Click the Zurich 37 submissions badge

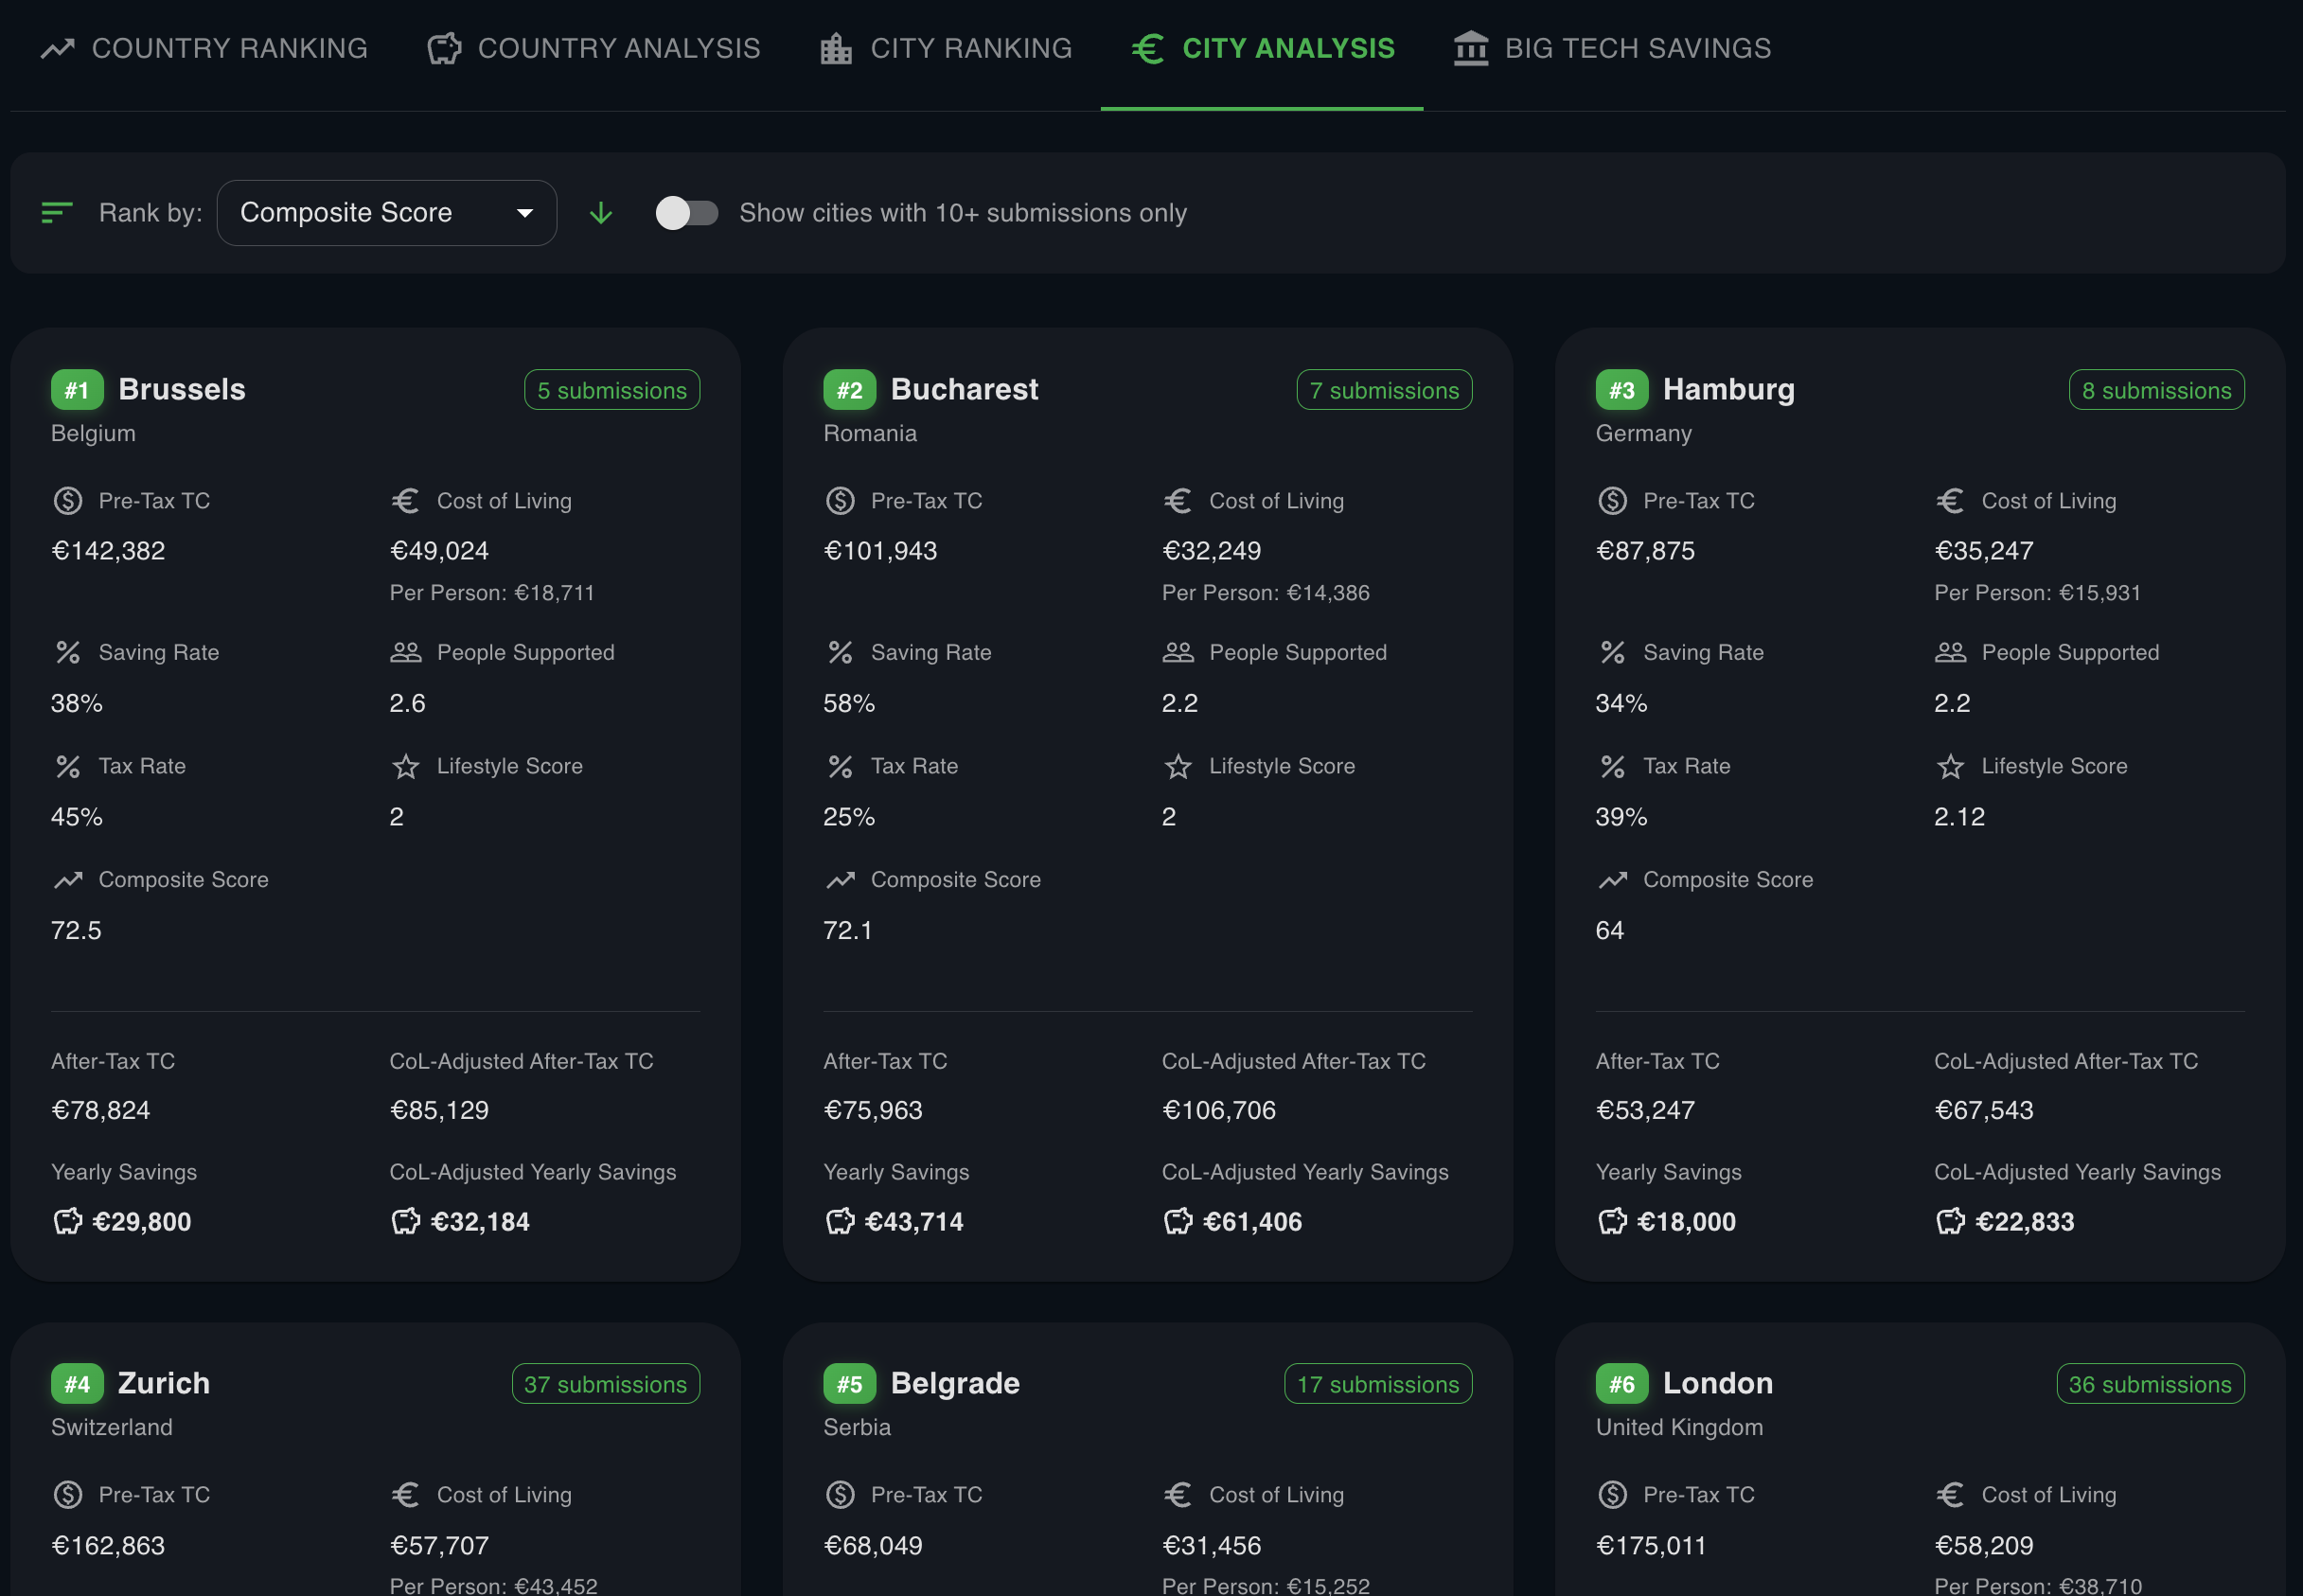pyautogui.click(x=605, y=1384)
